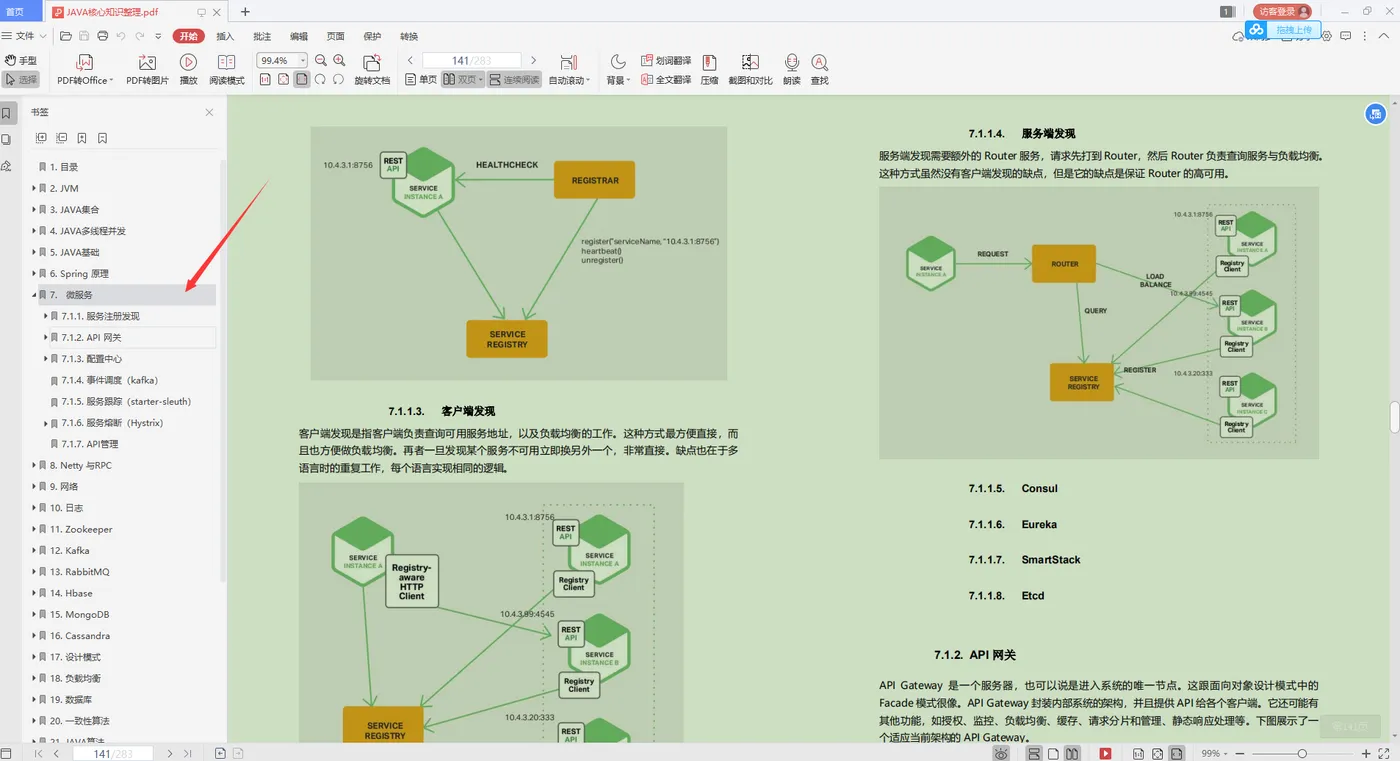Click the zoom slider at bottom right

(x=1302, y=753)
